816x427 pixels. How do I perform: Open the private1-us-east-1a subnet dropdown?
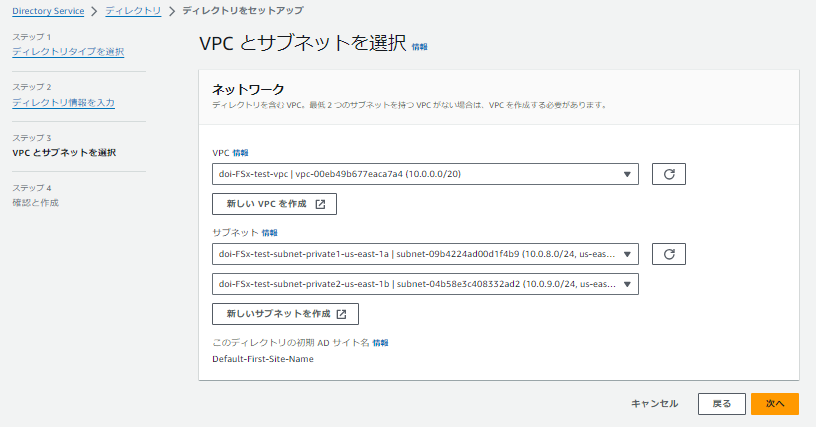(x=425, y=254)
